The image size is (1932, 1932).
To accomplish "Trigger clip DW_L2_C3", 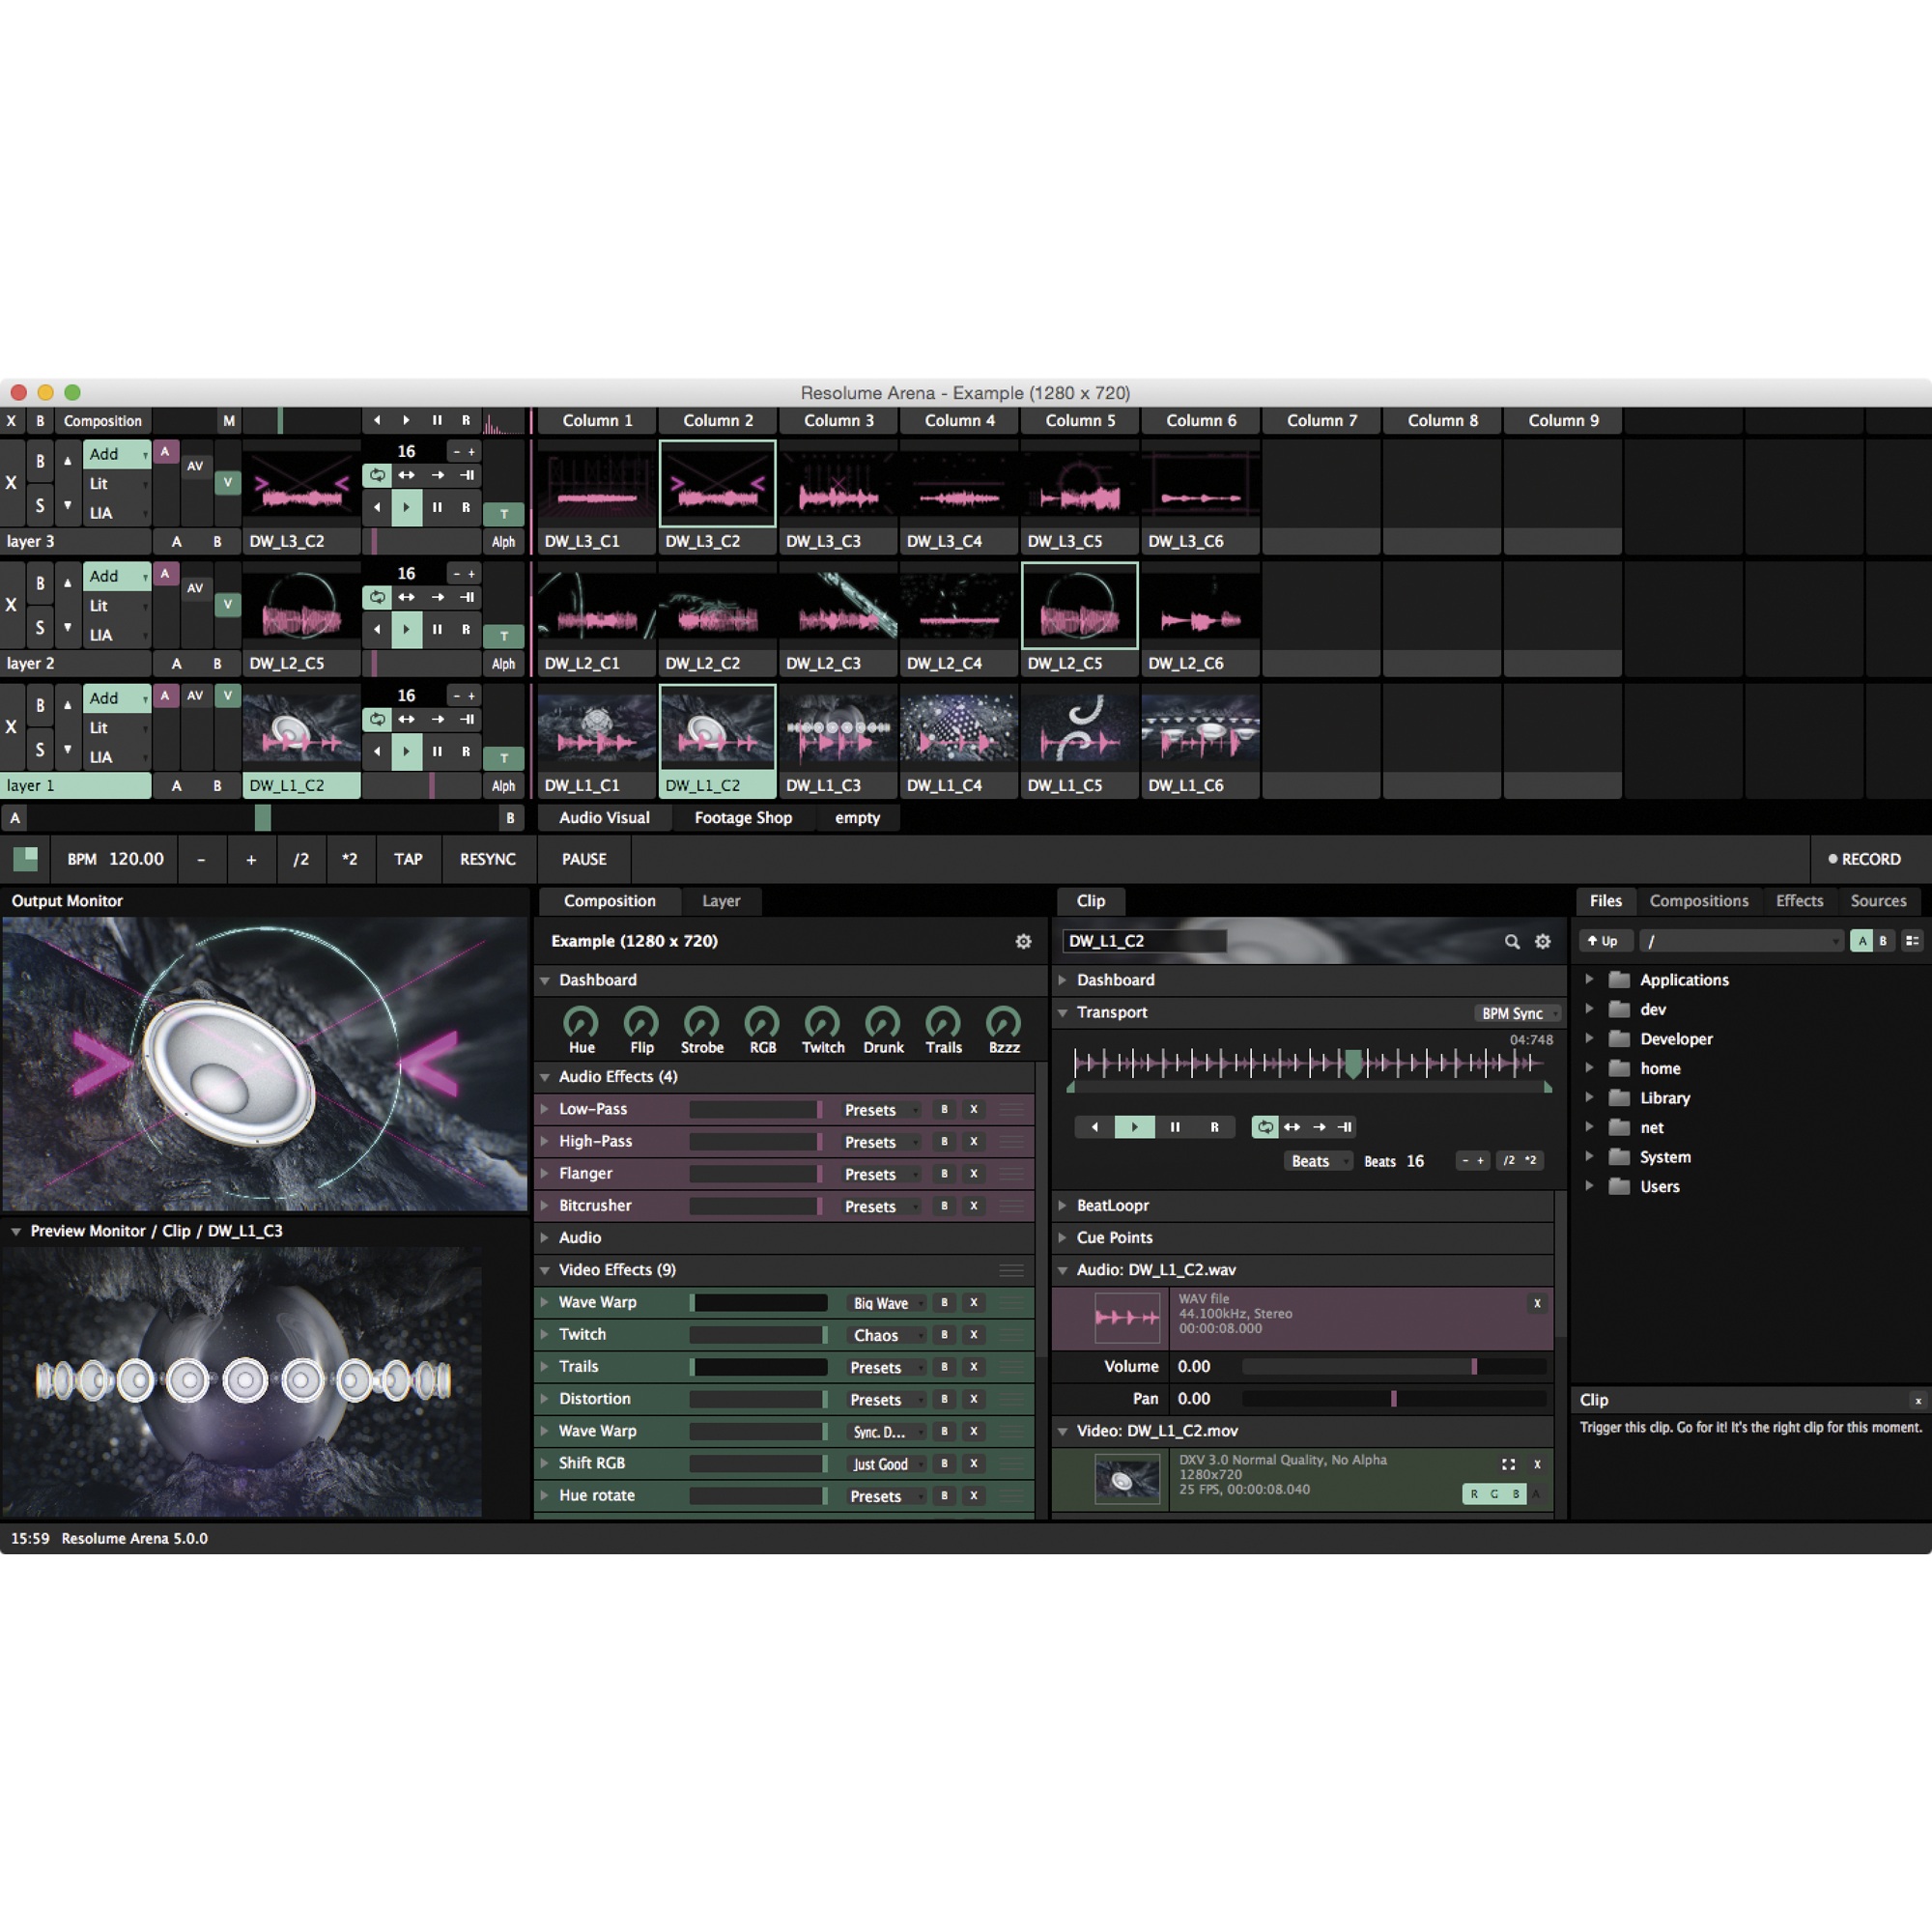I will coord(838,605).
